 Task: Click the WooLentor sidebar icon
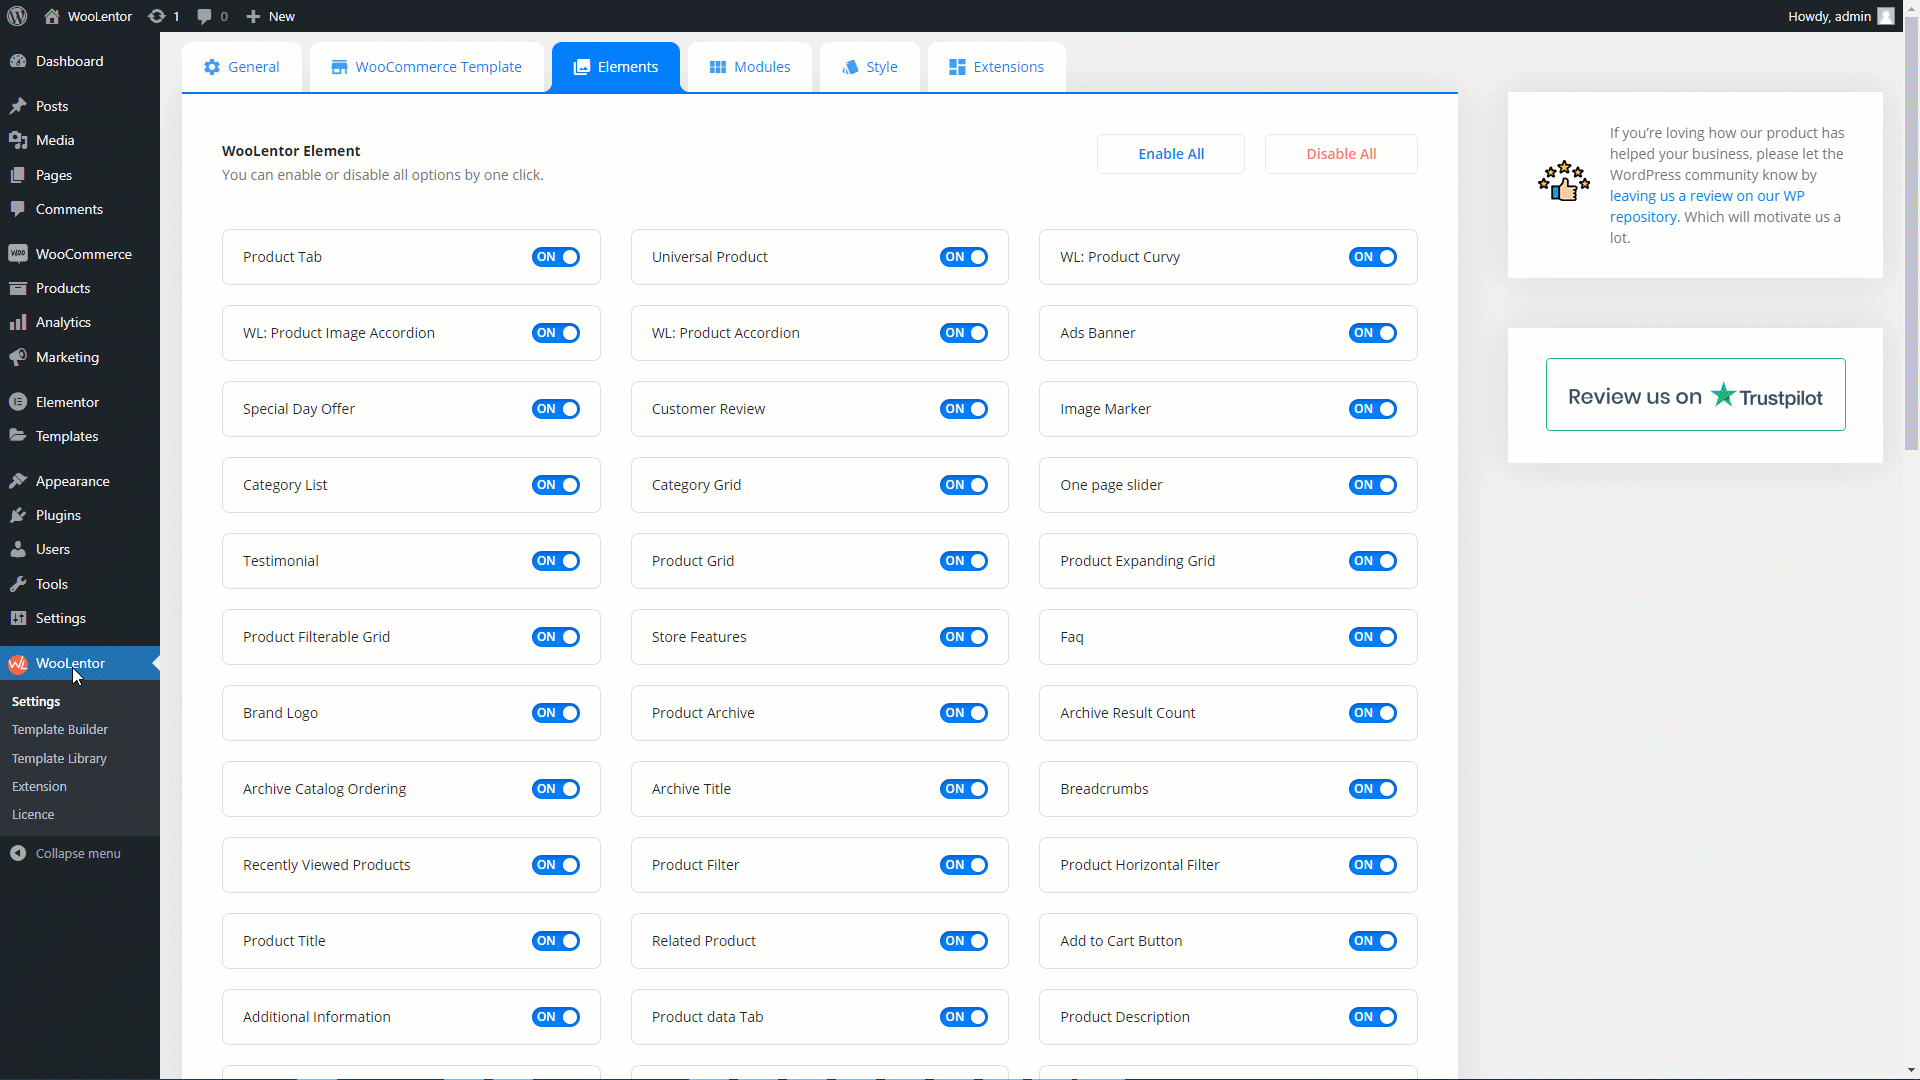(x=17, y=662)
